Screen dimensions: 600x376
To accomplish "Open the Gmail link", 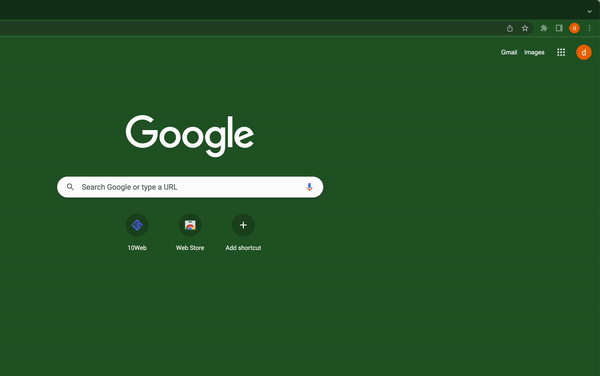I will tap(509, 52).
